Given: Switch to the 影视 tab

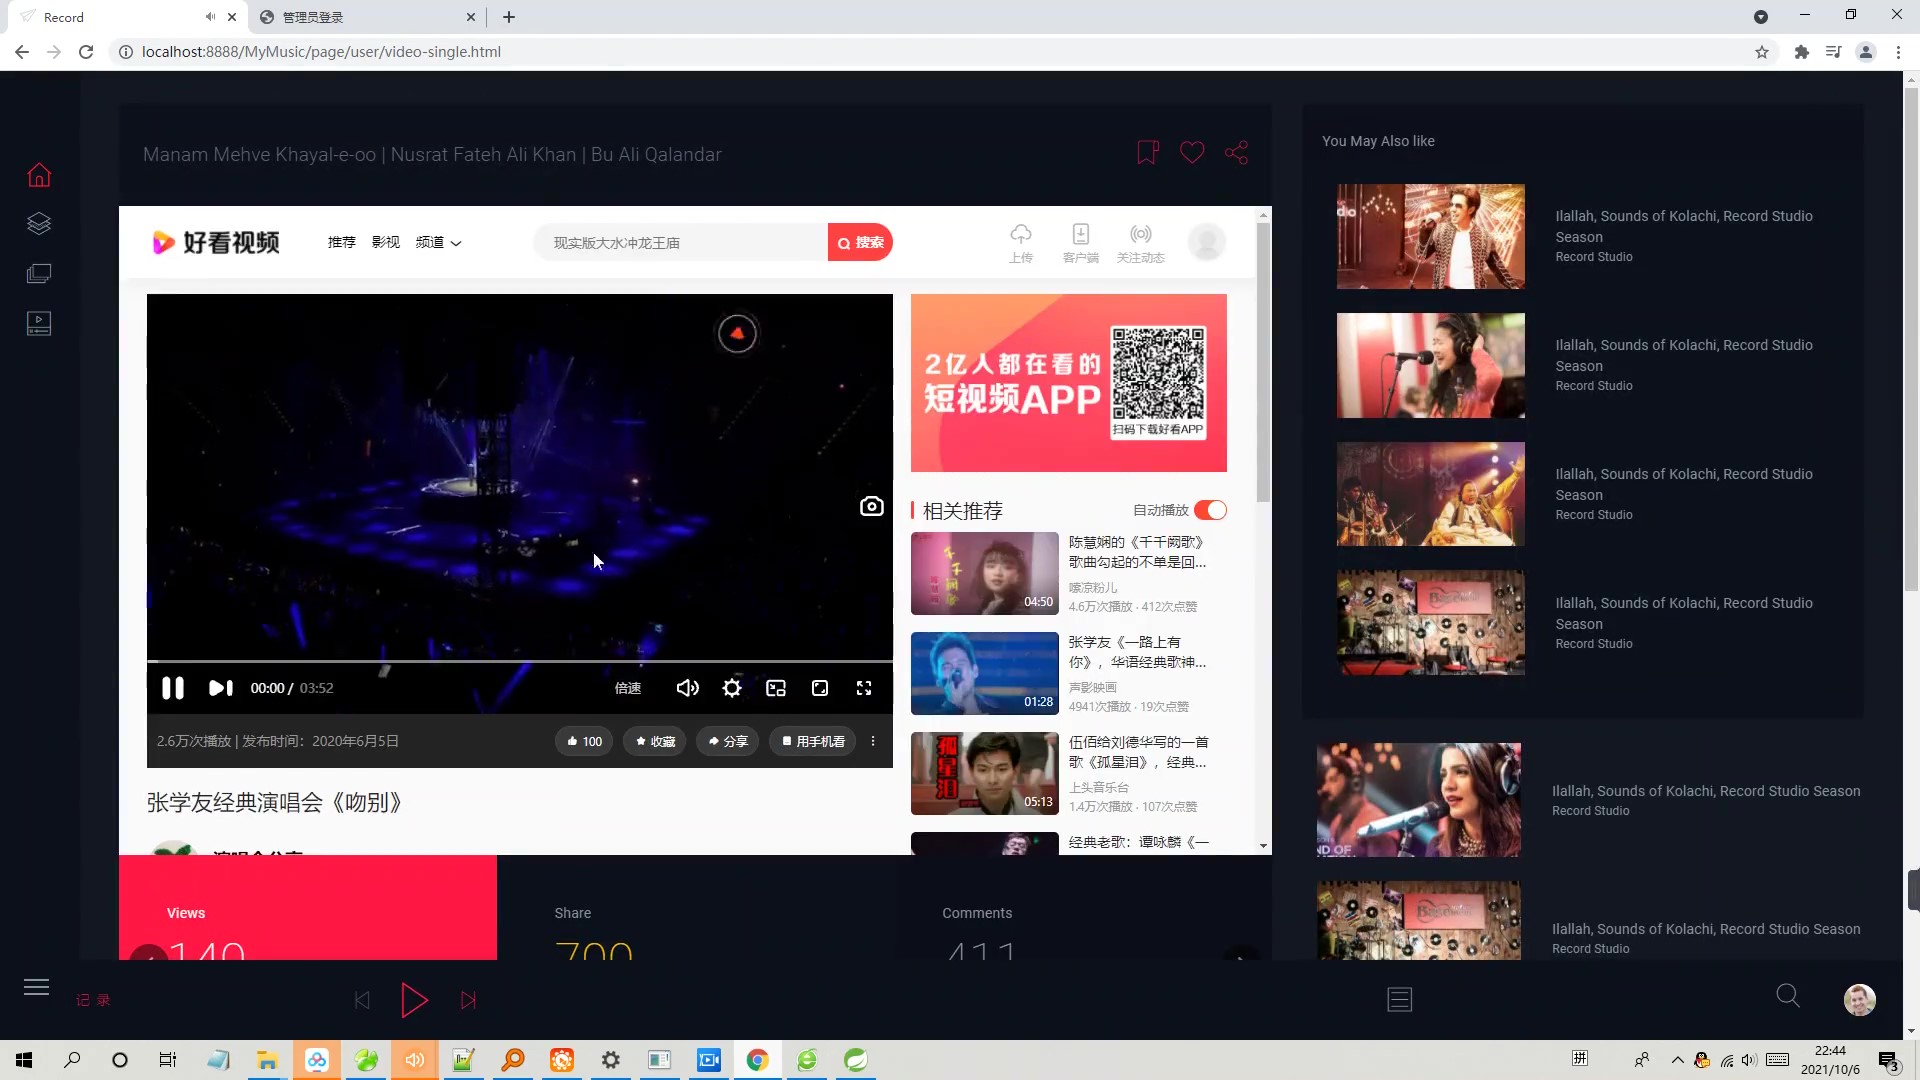Looking at the screenshot, I should 386,242.
